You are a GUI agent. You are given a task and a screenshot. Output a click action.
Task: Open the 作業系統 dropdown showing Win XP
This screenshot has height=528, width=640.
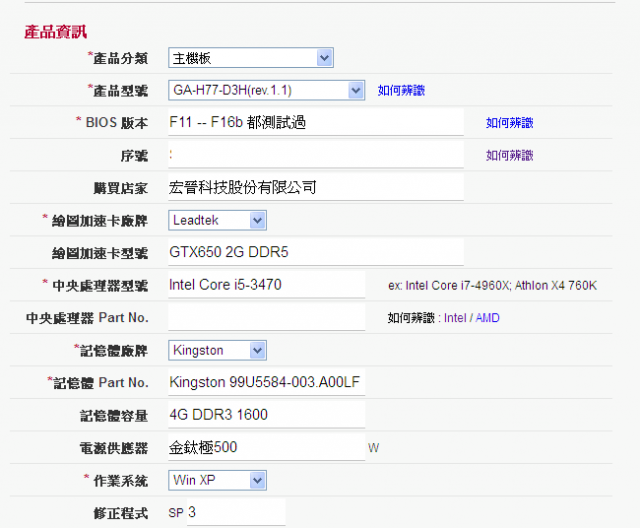pos(217,480)
